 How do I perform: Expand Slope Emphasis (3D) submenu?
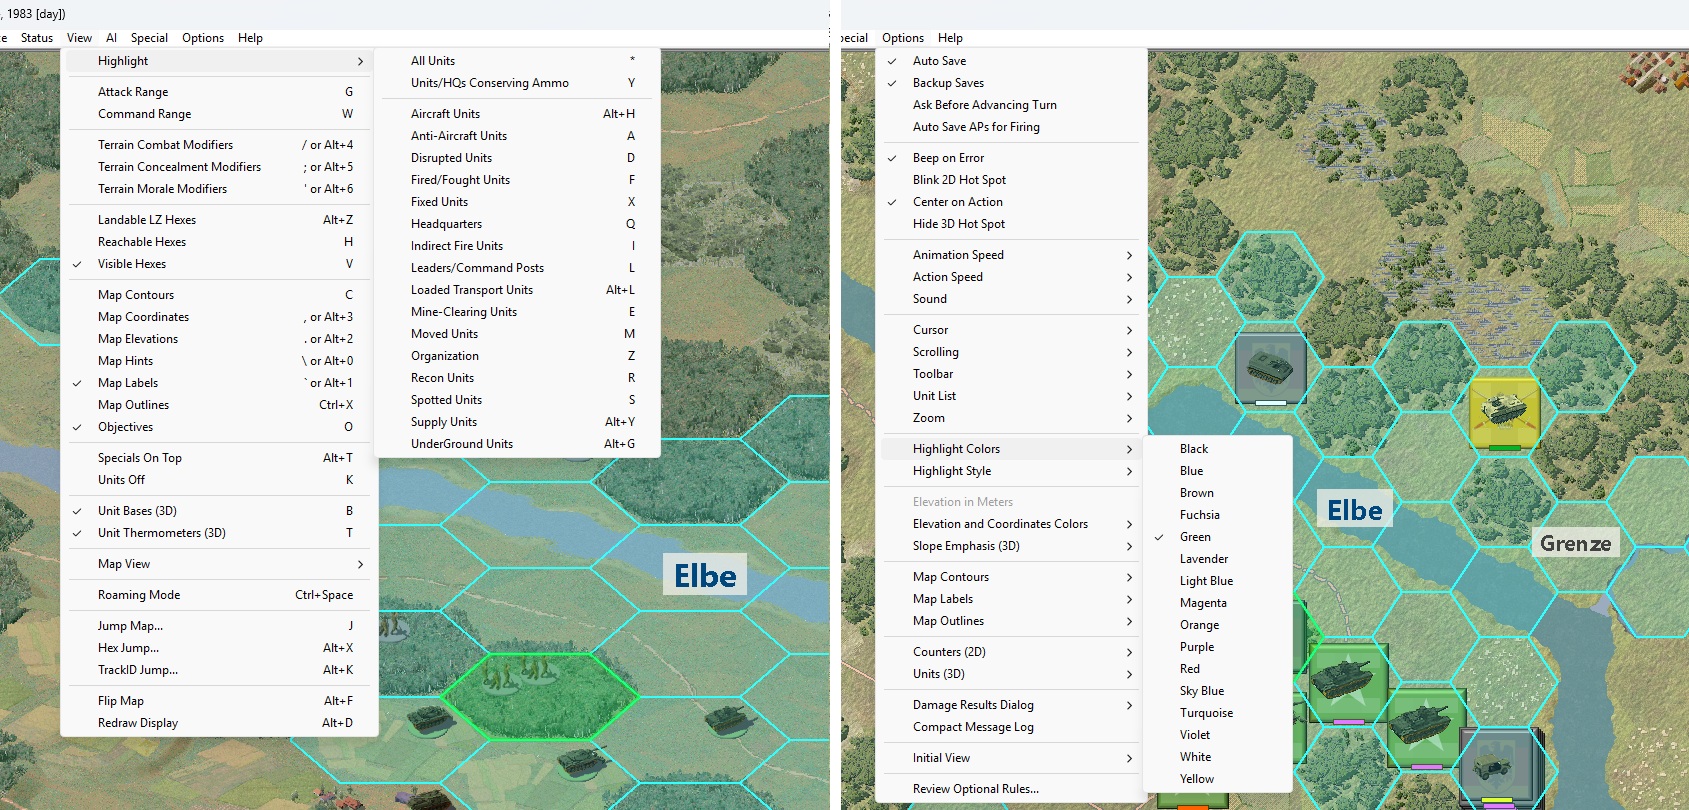click(1011, 546)
